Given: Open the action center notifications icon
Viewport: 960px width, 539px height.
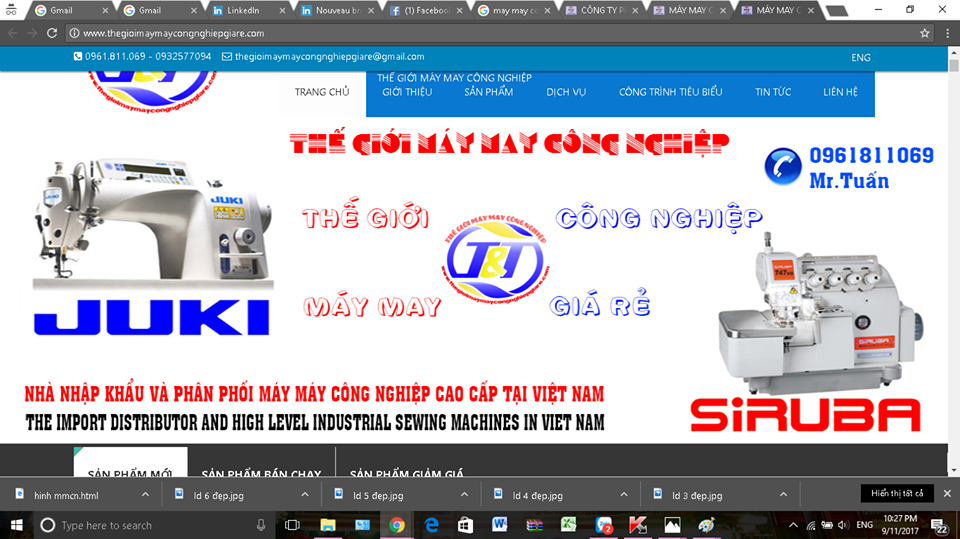Looking at the screenshot, I should [x=939, y=525].
